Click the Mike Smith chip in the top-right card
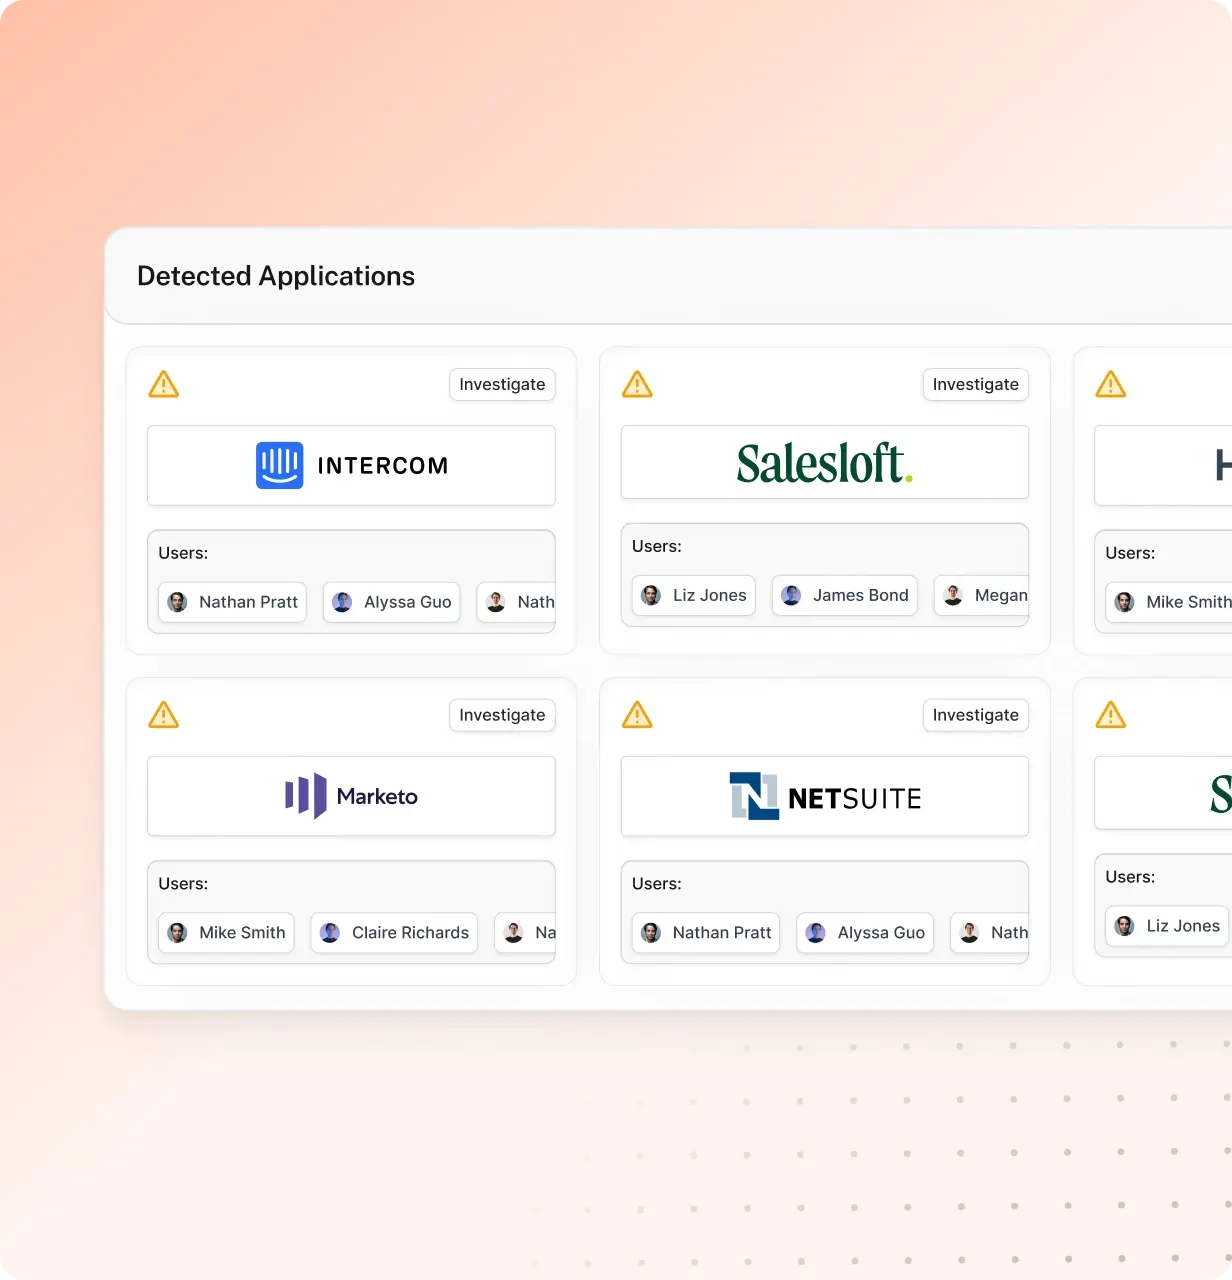The width and height of the screenshot is (1232, 1280). click(x=1169, y=602)
